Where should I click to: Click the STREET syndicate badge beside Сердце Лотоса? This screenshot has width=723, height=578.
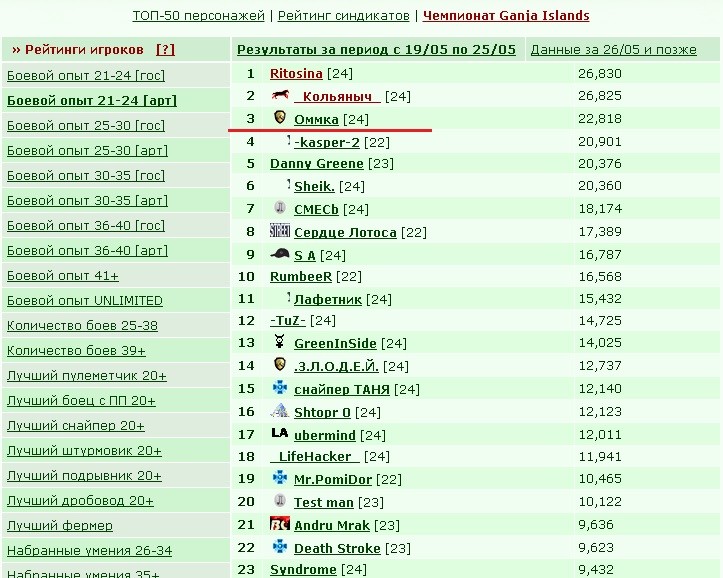click(x=280, y=230)
